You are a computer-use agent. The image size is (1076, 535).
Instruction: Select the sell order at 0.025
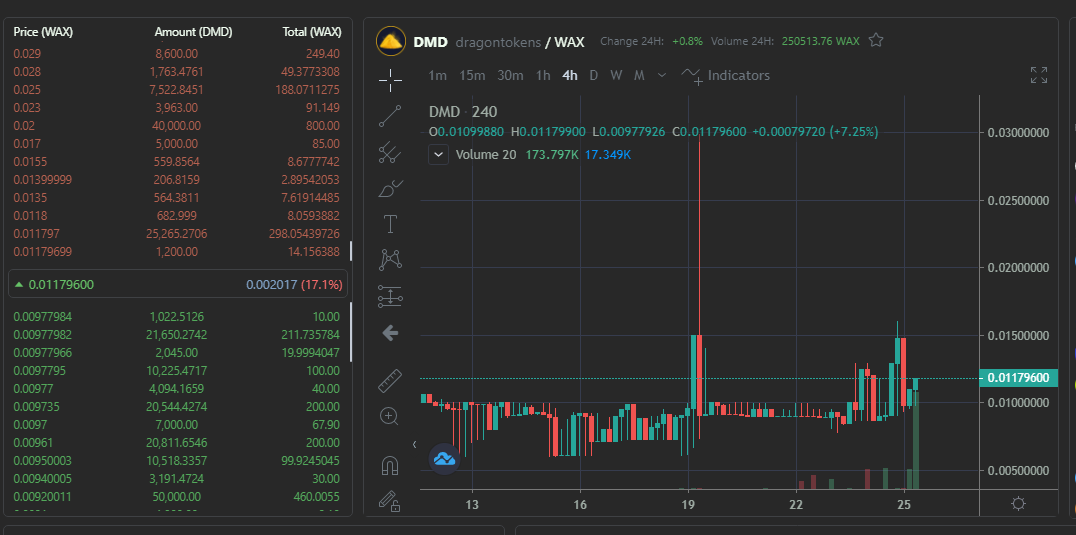click(x=178, y=90)
